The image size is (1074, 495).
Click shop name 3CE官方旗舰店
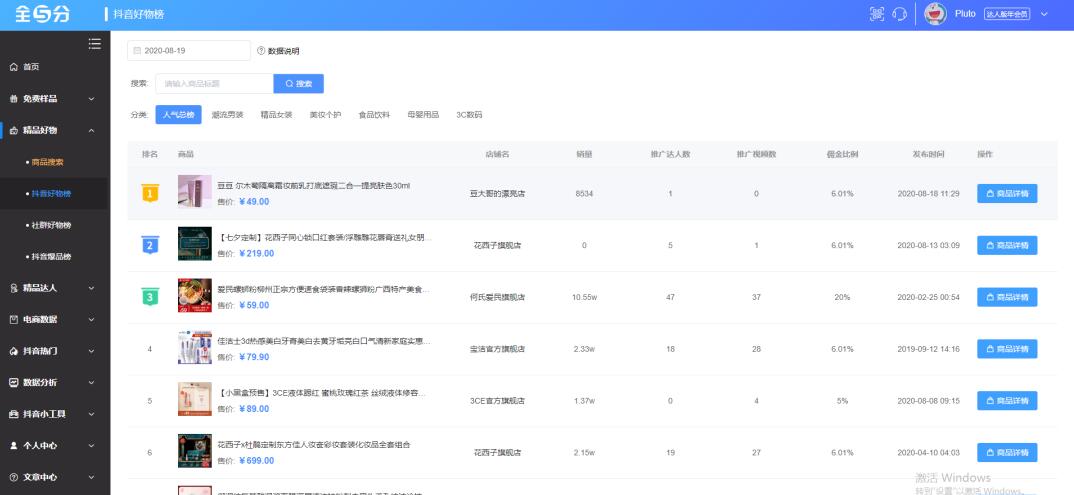point(497,401)
